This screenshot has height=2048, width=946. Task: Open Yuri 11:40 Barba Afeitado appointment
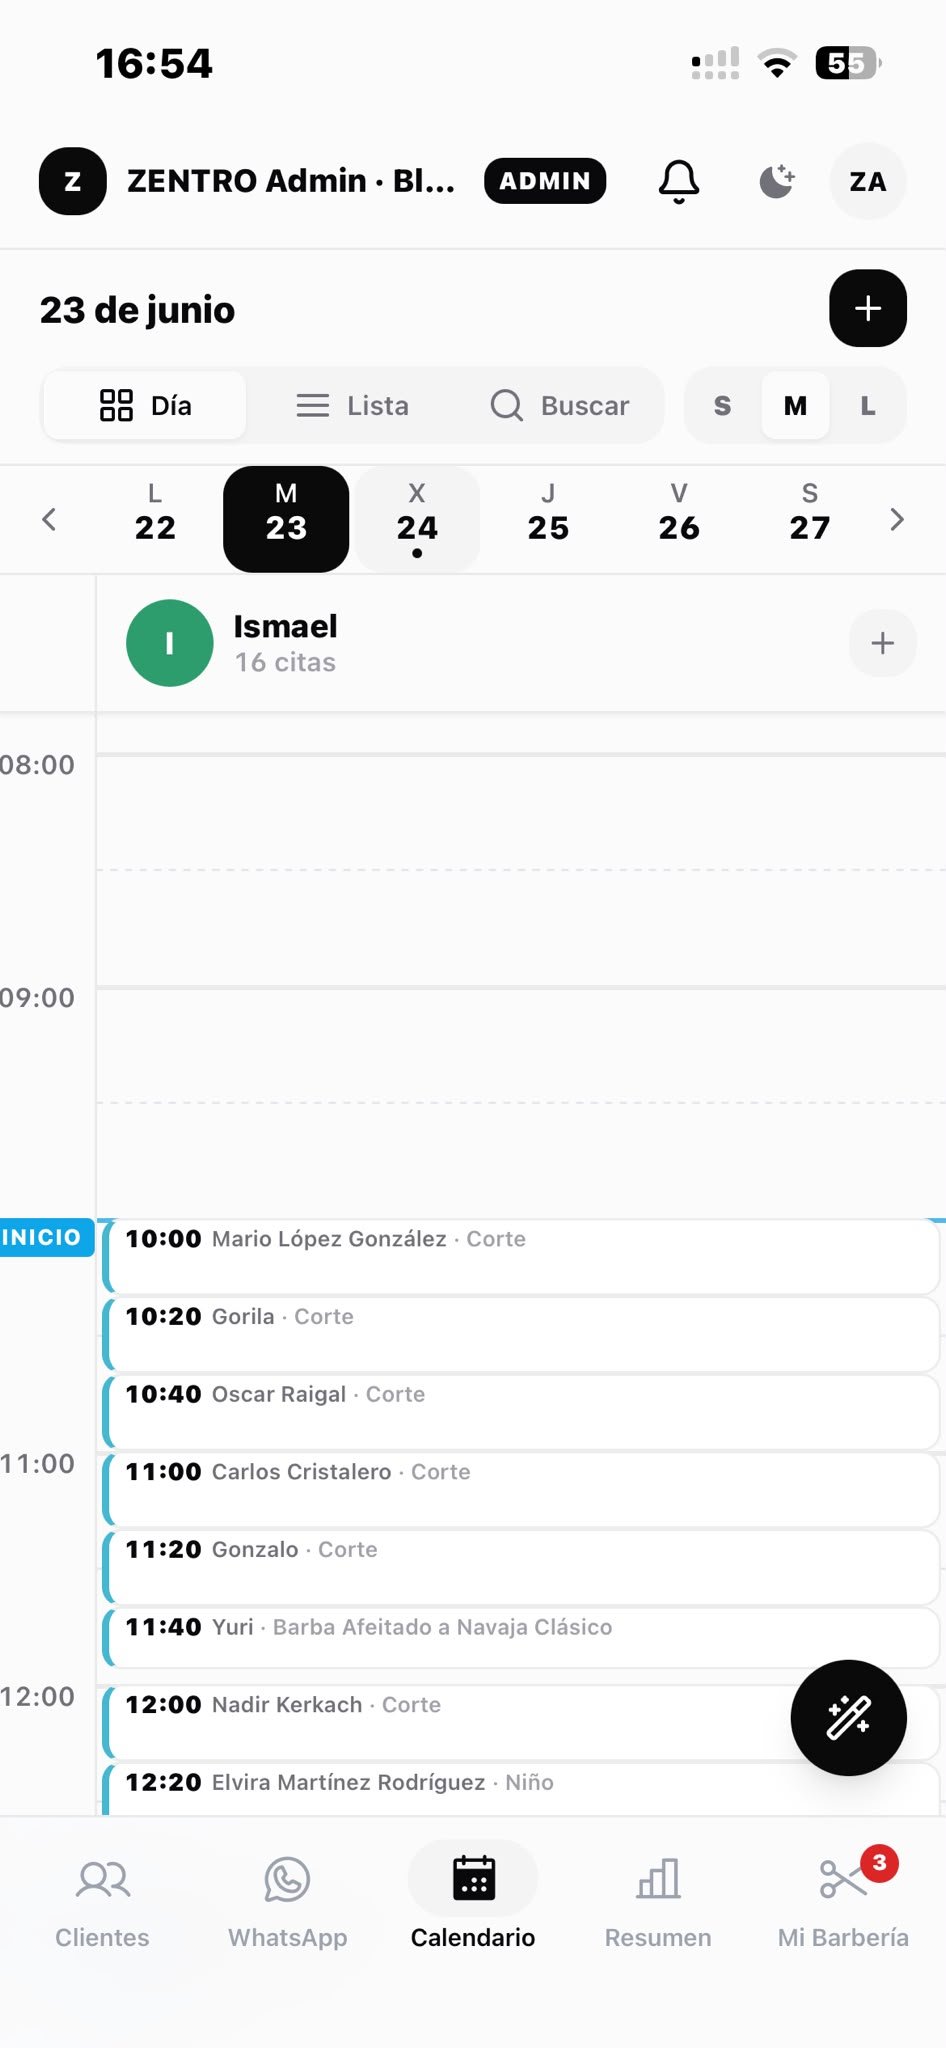tap(521, 1637)
